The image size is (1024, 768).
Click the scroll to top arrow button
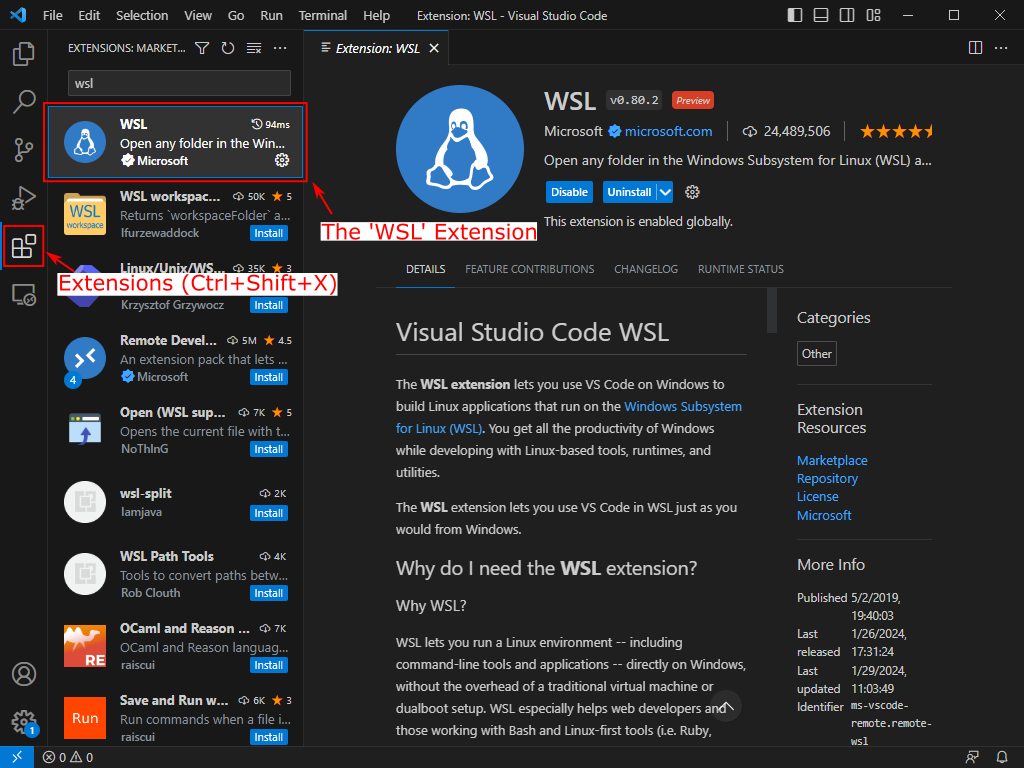click(726, 706)
